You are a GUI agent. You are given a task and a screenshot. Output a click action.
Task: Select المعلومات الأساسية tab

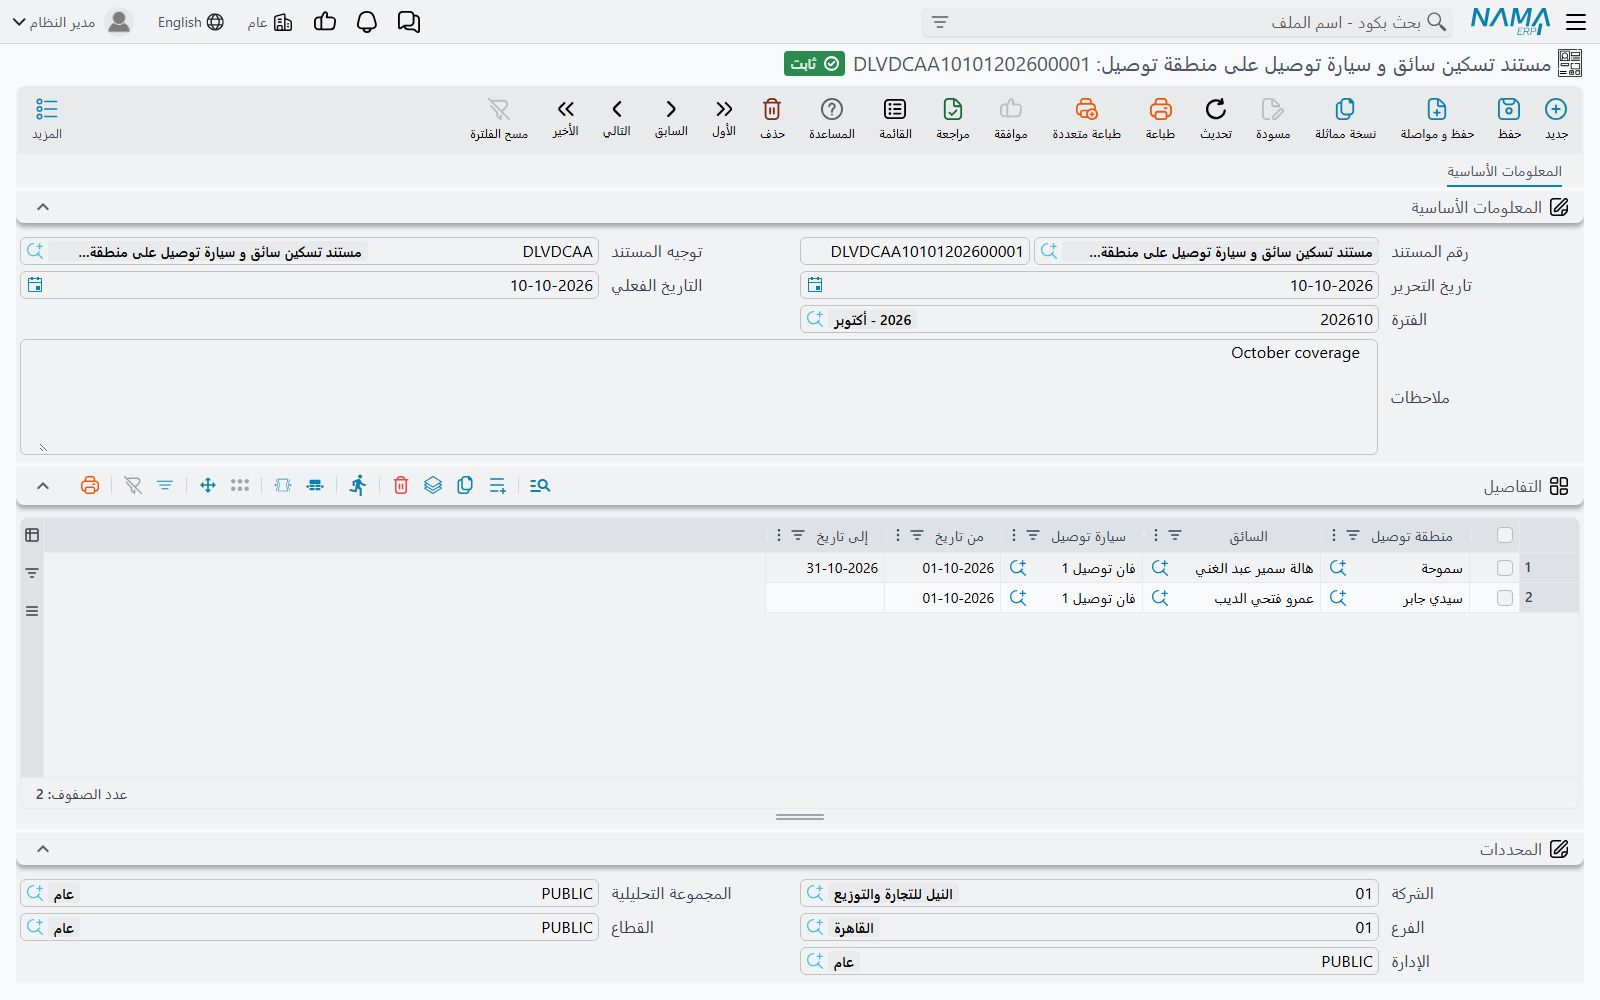click(x=1504, y=171)
